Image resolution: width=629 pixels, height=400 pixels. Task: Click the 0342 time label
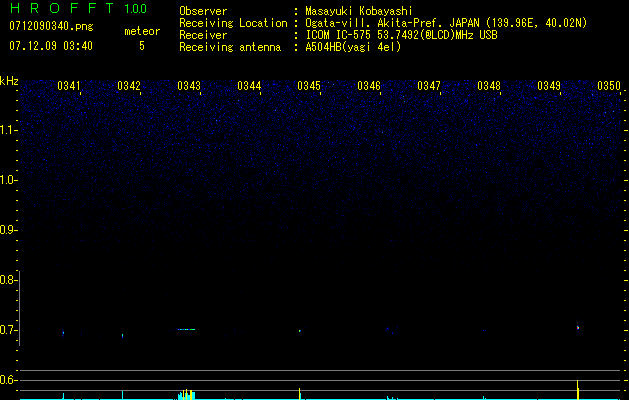(129, 86)
